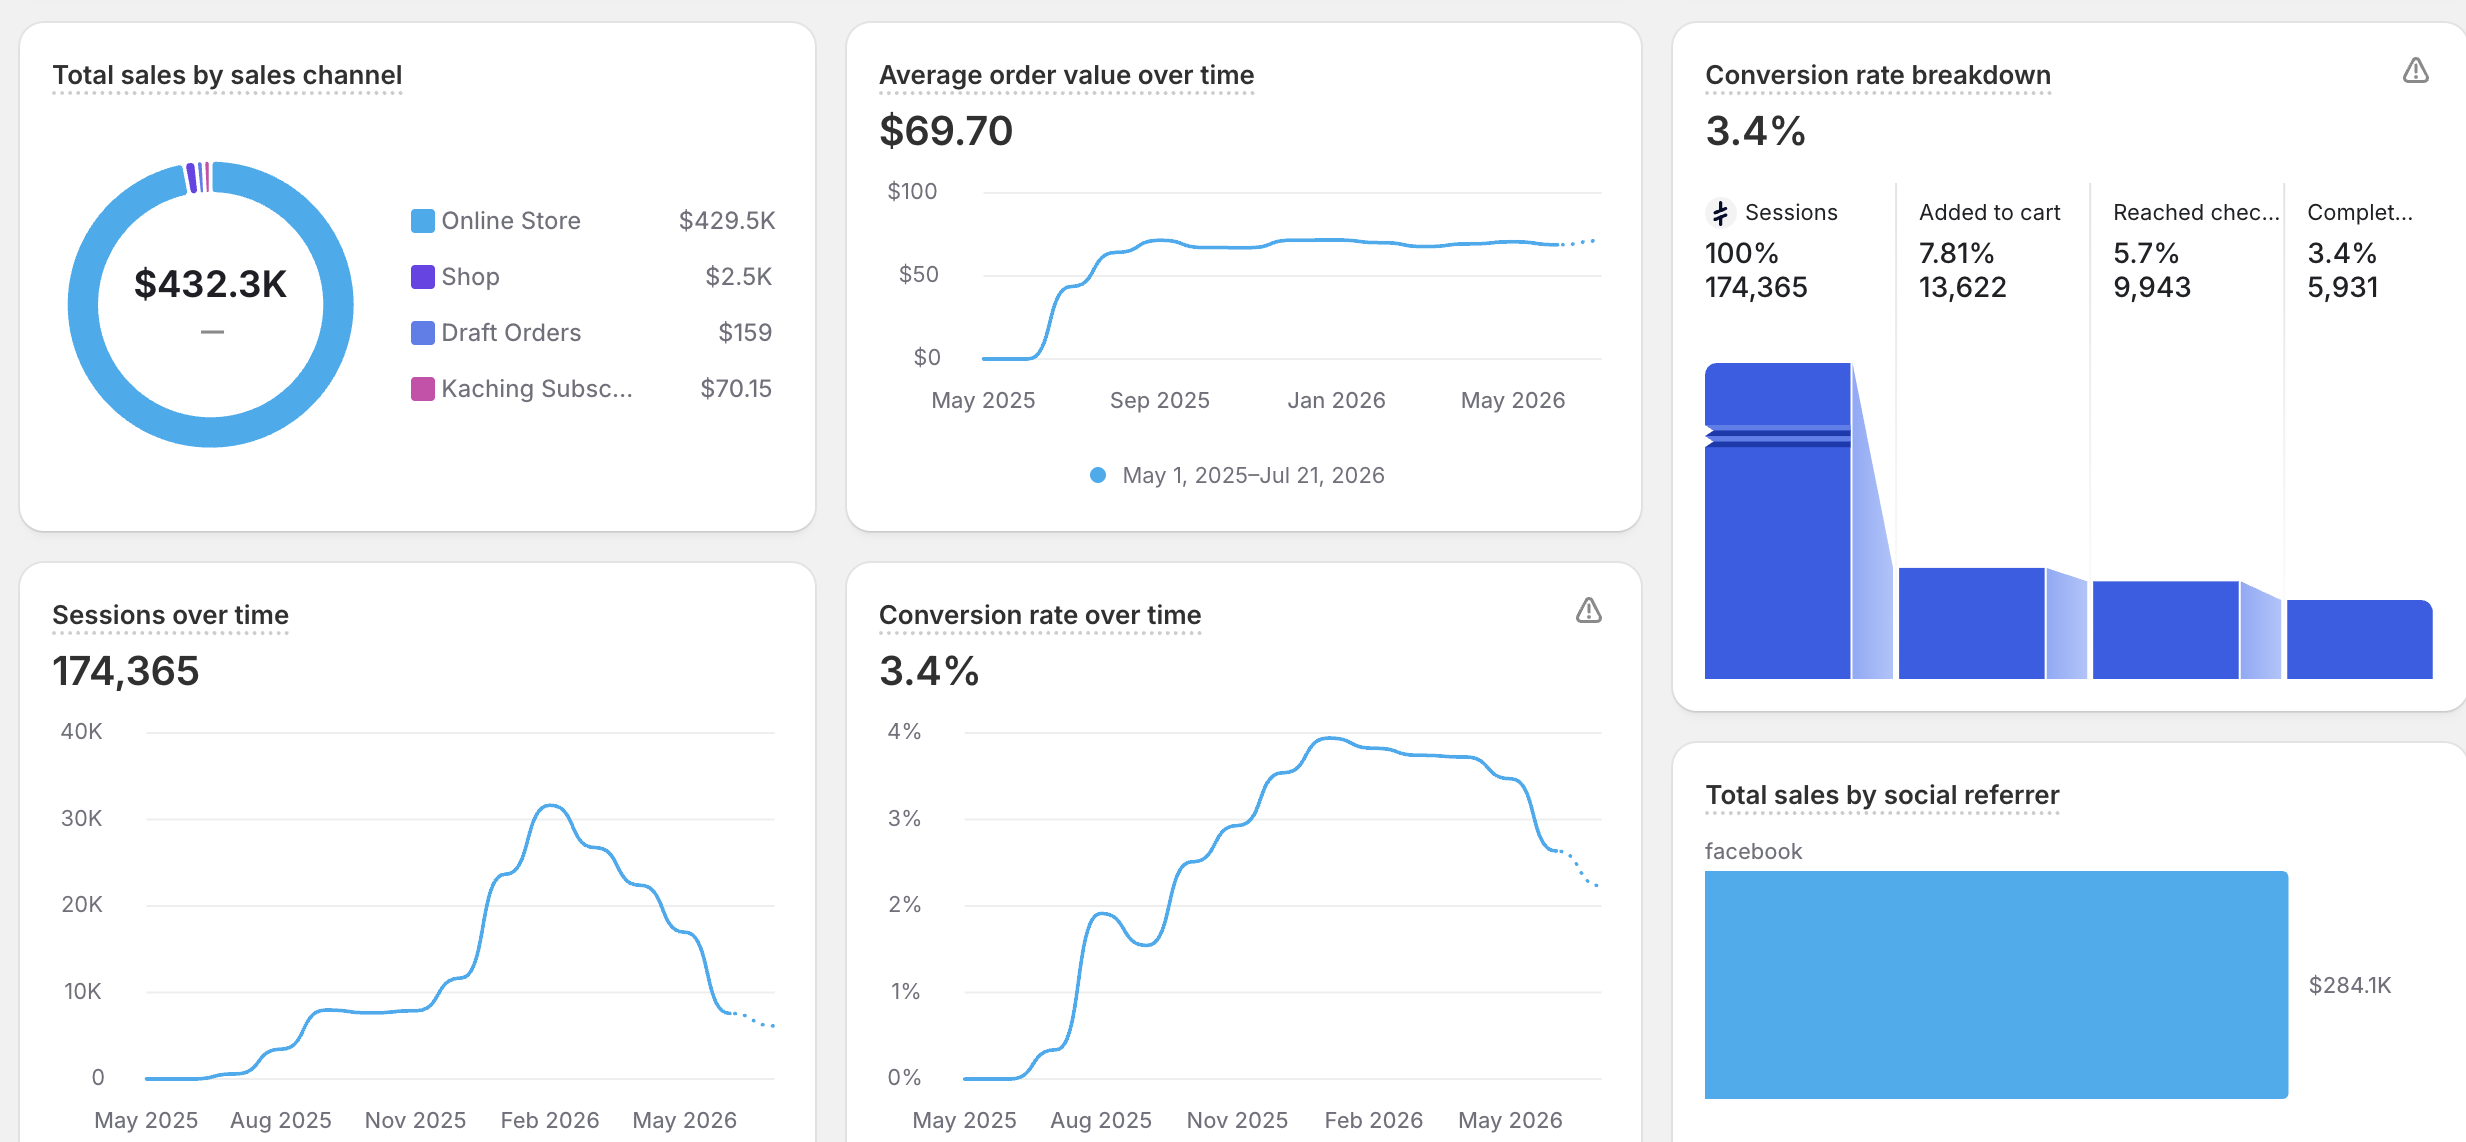Open Conversion rate over time title
Image resolution: width=2466 pixels, height=1142 pixels.
click(1040, 615)
